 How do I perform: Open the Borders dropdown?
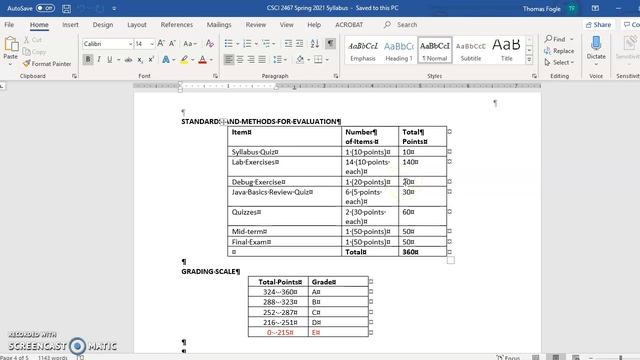point(327,60)
